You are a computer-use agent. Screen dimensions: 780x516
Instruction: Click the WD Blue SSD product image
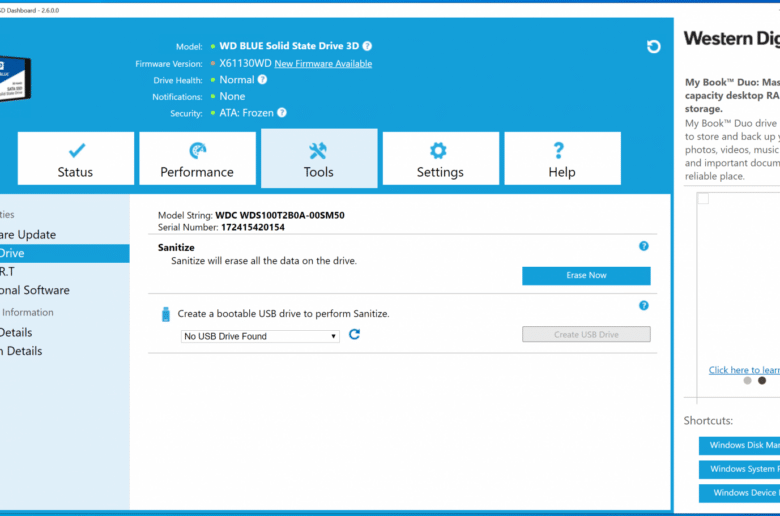[15, 79]
